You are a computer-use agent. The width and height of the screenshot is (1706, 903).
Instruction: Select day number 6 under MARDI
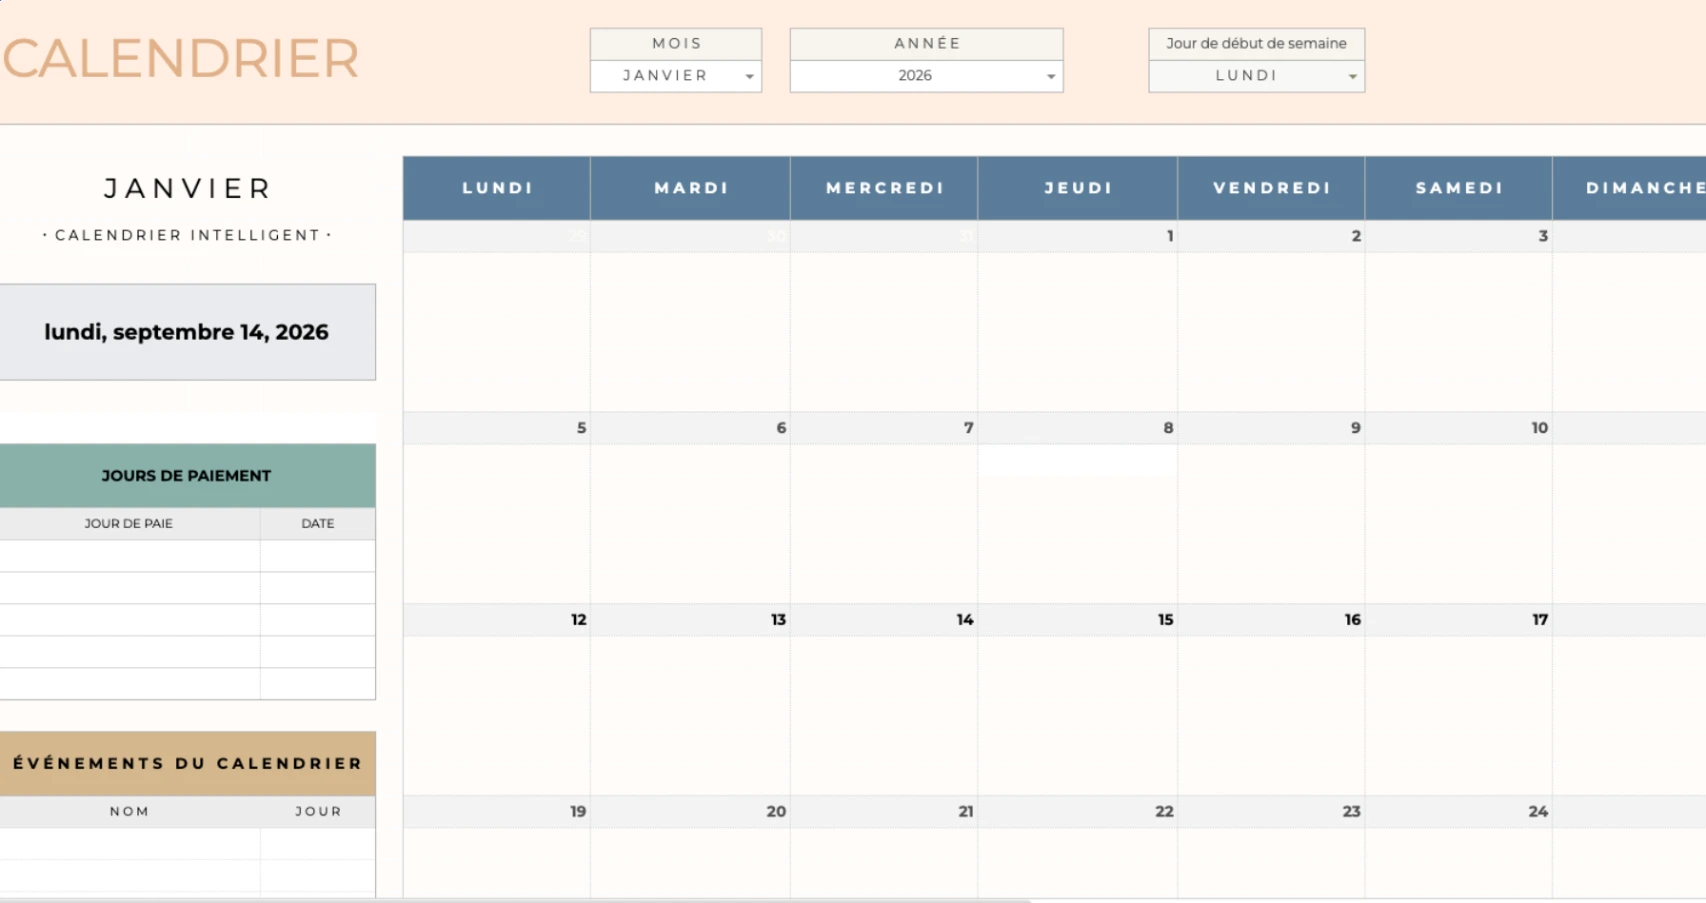[x=691, y=428]
